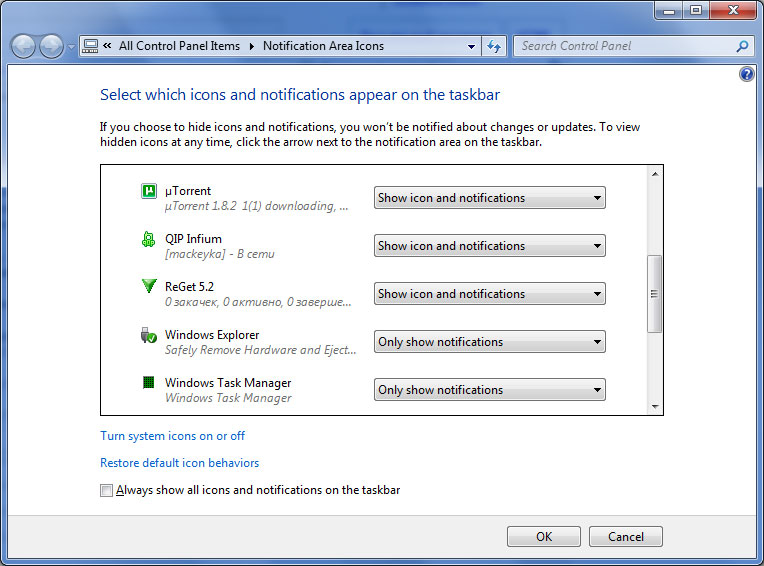Click the µTorrent 1.8.2 downloading status text
This screenshot has height=566, width=764.
point(256,206)
